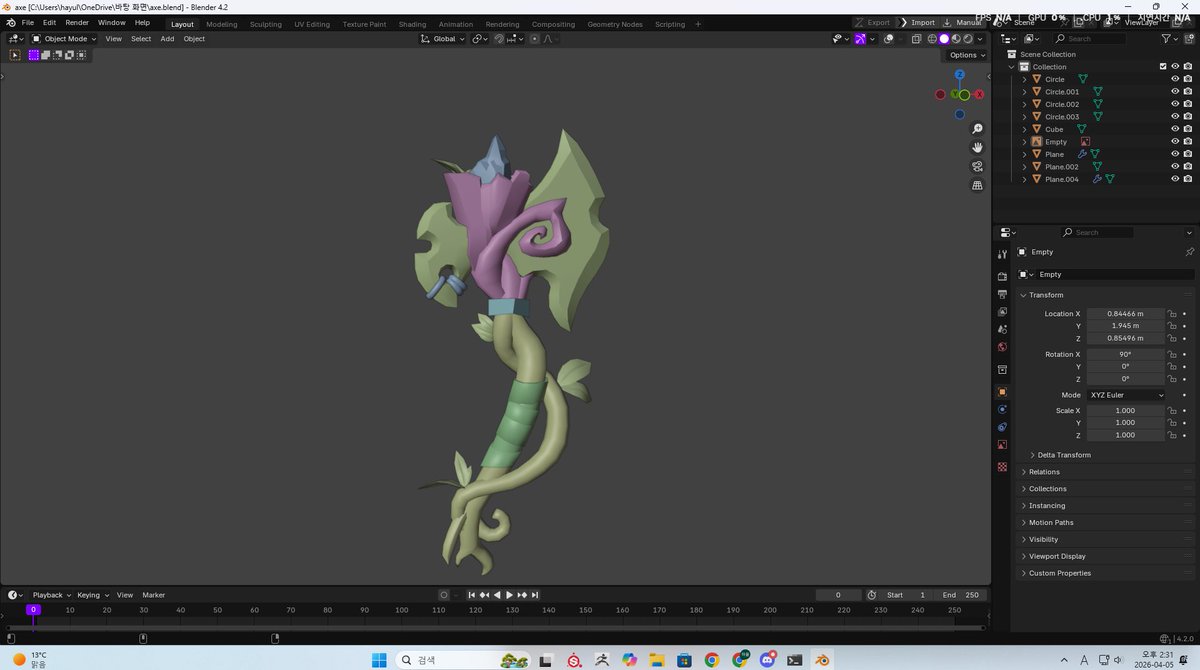Uncheck the Collection exclude checkbox
Viewport: 1200px width, 670px height.
pos(1162,67)
